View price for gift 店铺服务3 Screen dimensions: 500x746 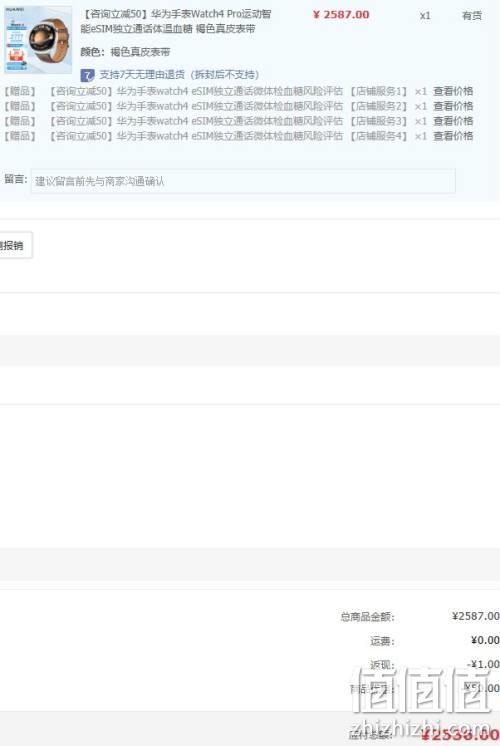tap(453, 121)
